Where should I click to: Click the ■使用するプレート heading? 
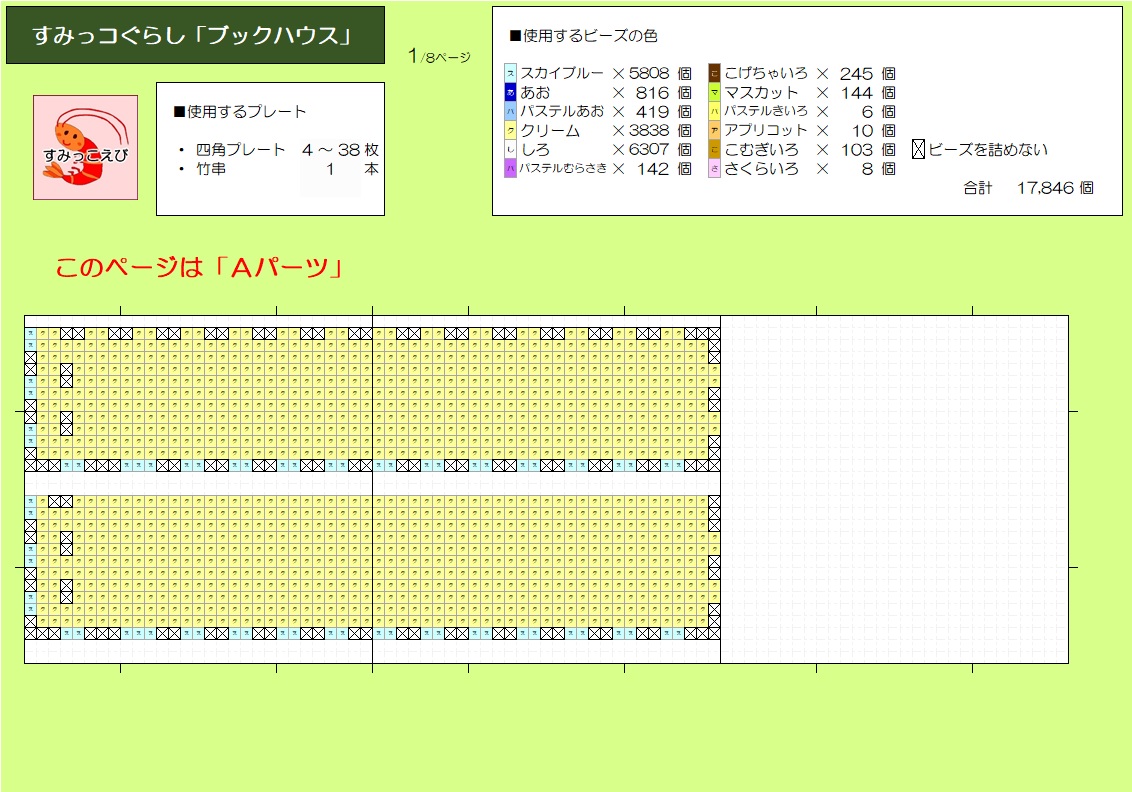[240, 111]
